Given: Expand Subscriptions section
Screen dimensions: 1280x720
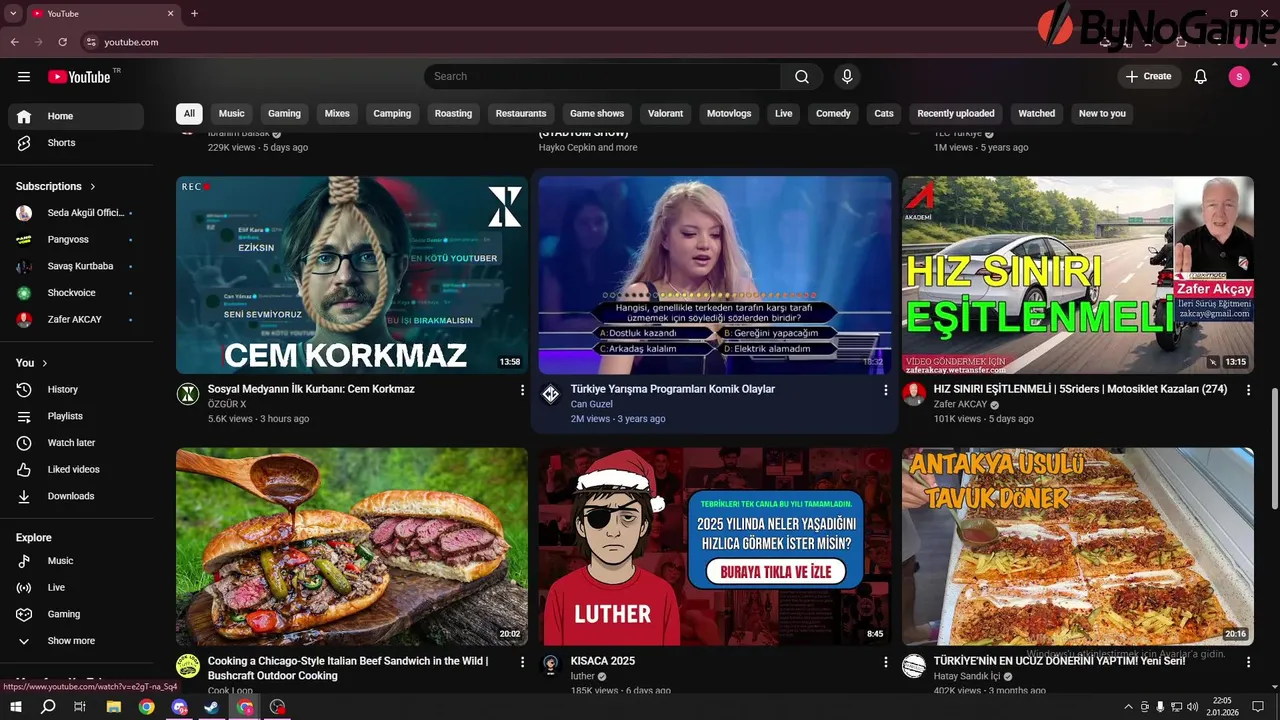Looking at the screenshot, I should coord(56,186).
